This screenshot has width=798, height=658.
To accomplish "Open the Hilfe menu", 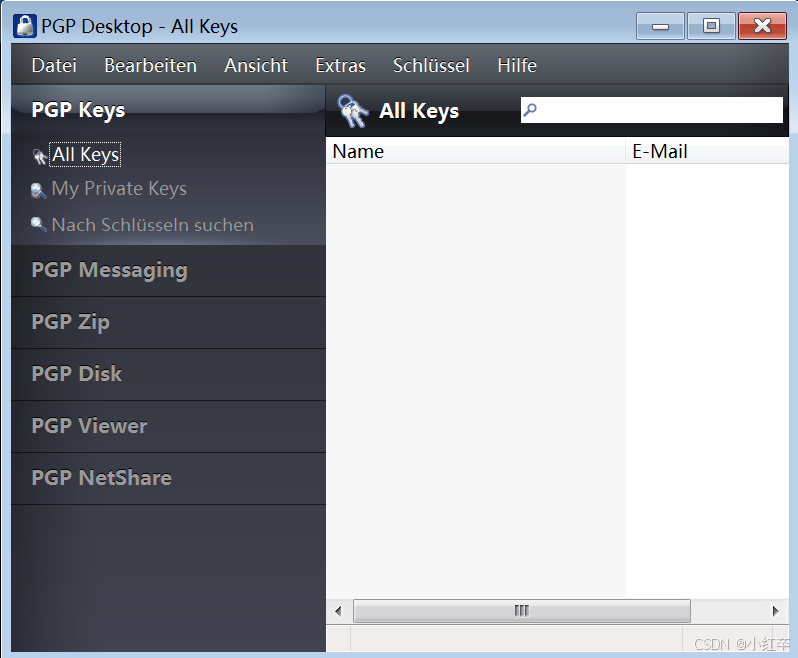I will 517,65.
